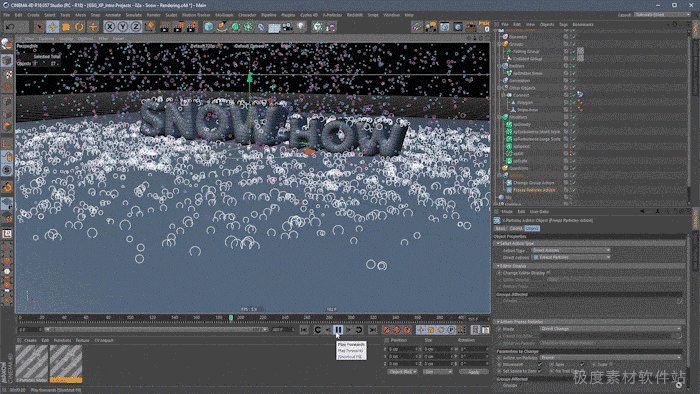Add a Camera object

coord(288,27)
